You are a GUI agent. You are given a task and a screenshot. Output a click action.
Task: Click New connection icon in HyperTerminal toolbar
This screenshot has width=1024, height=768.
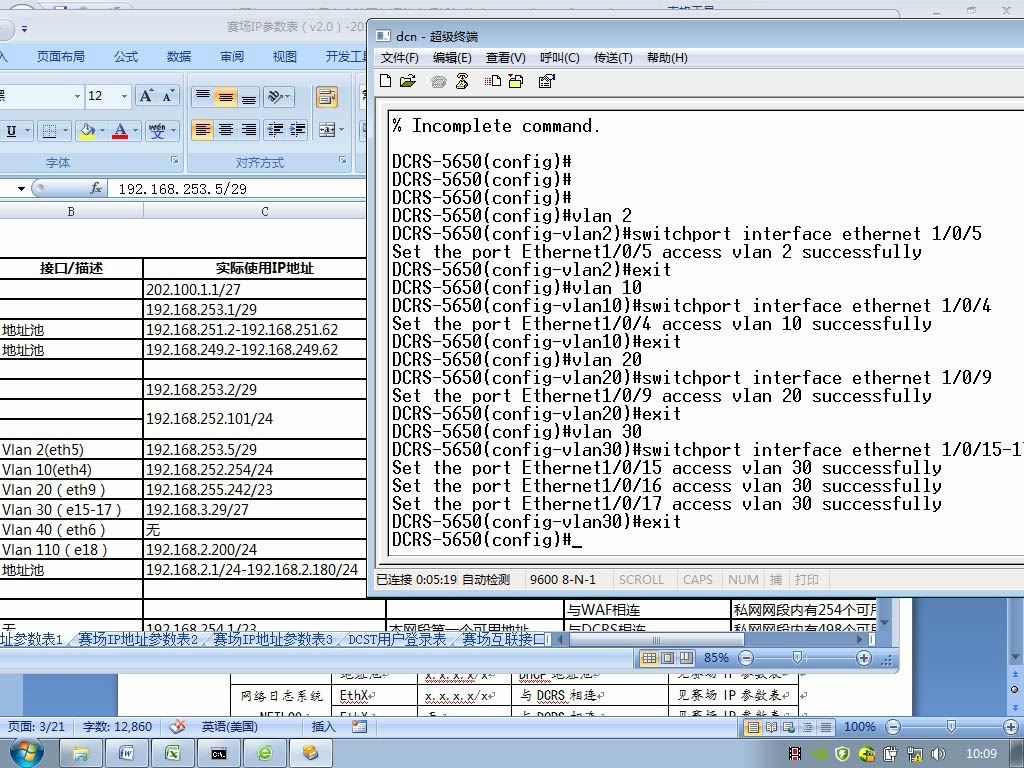[x=386, y=81]
